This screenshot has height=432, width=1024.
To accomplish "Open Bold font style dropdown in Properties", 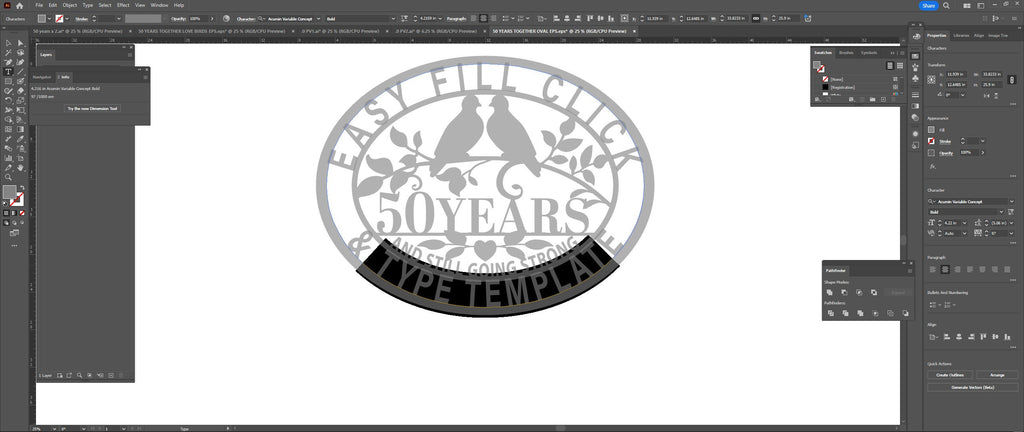I will (1001, 212).
